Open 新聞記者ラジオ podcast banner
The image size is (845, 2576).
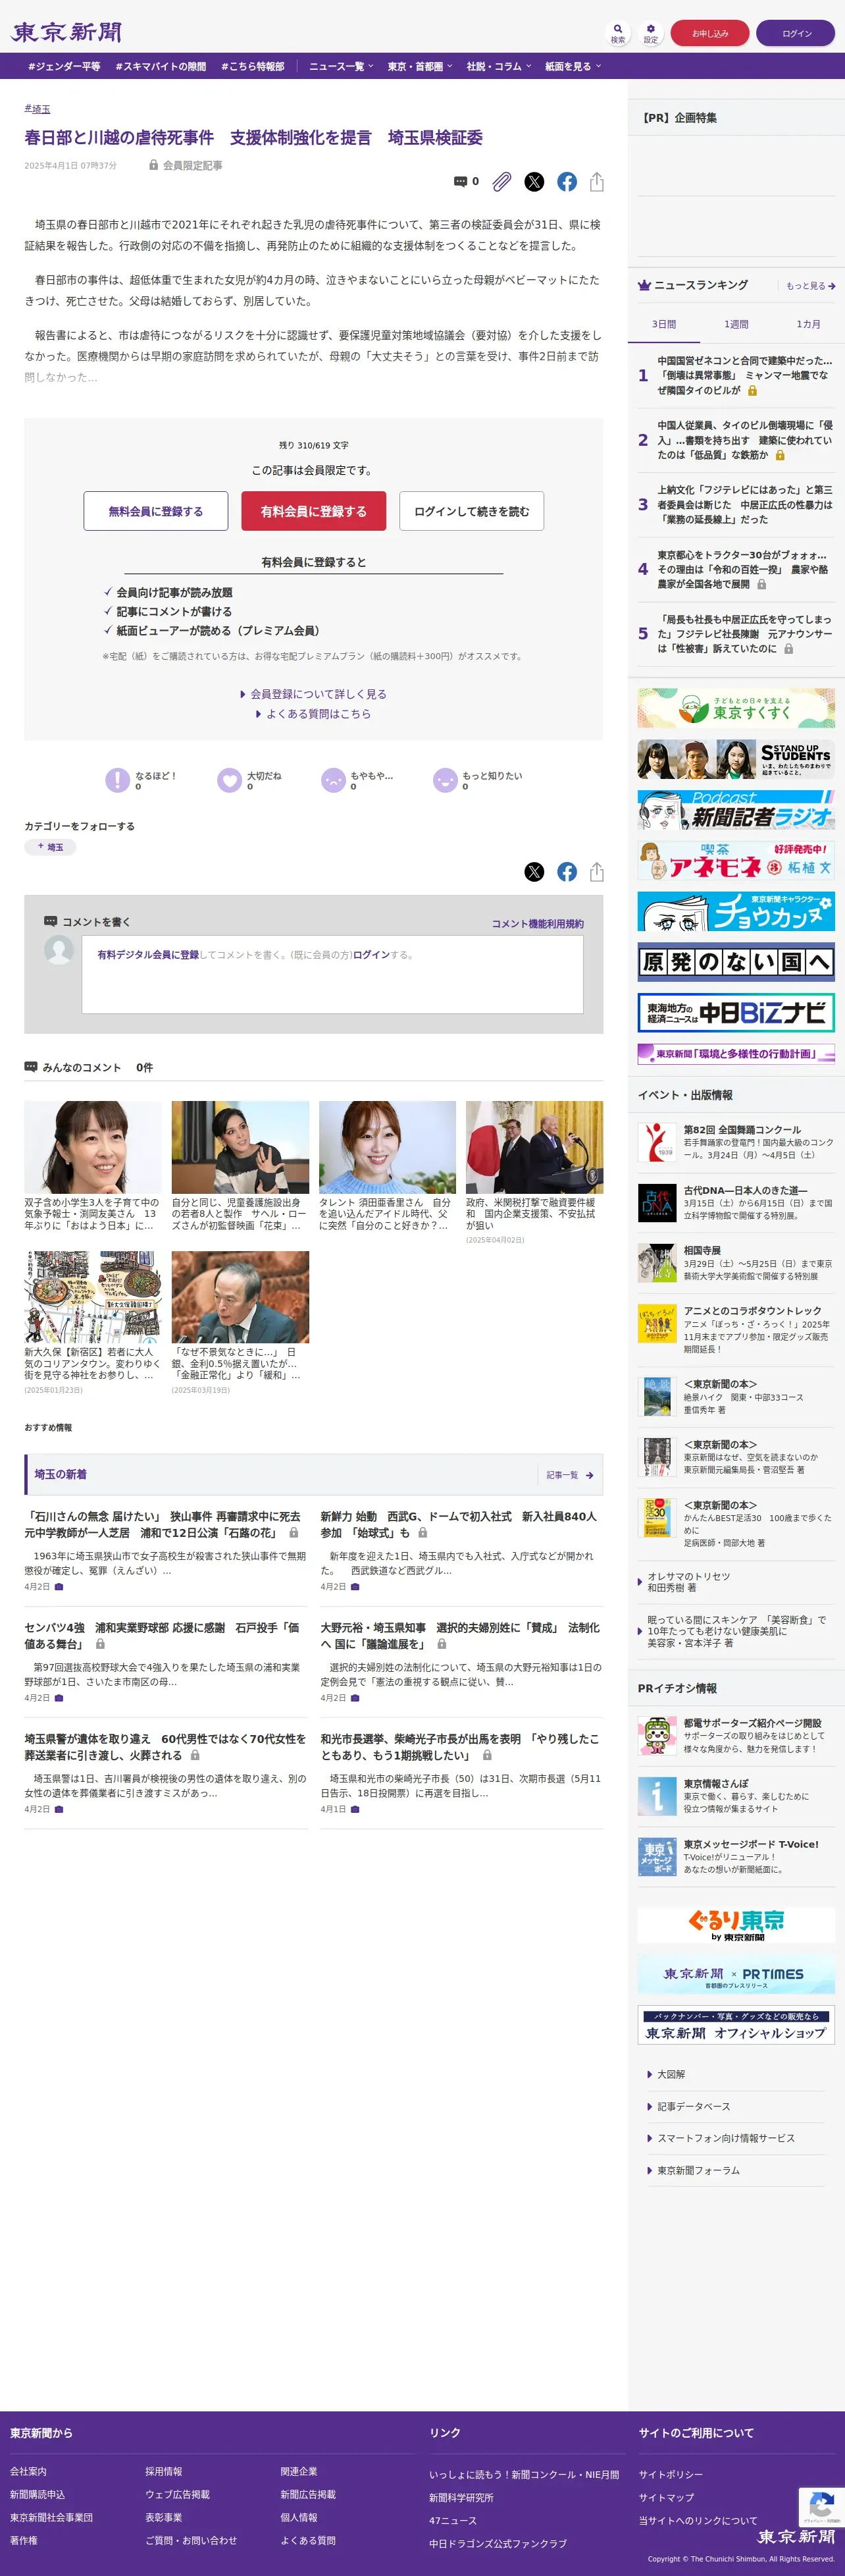[736, 810]
